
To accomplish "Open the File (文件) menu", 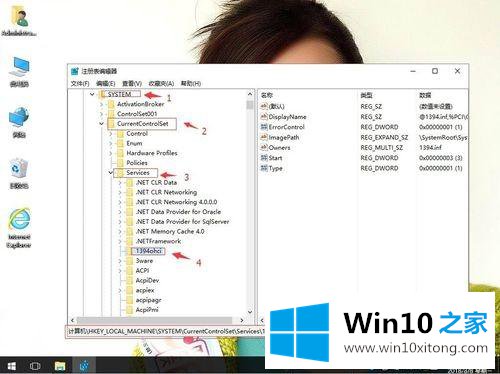I will [x=80, y=83].
